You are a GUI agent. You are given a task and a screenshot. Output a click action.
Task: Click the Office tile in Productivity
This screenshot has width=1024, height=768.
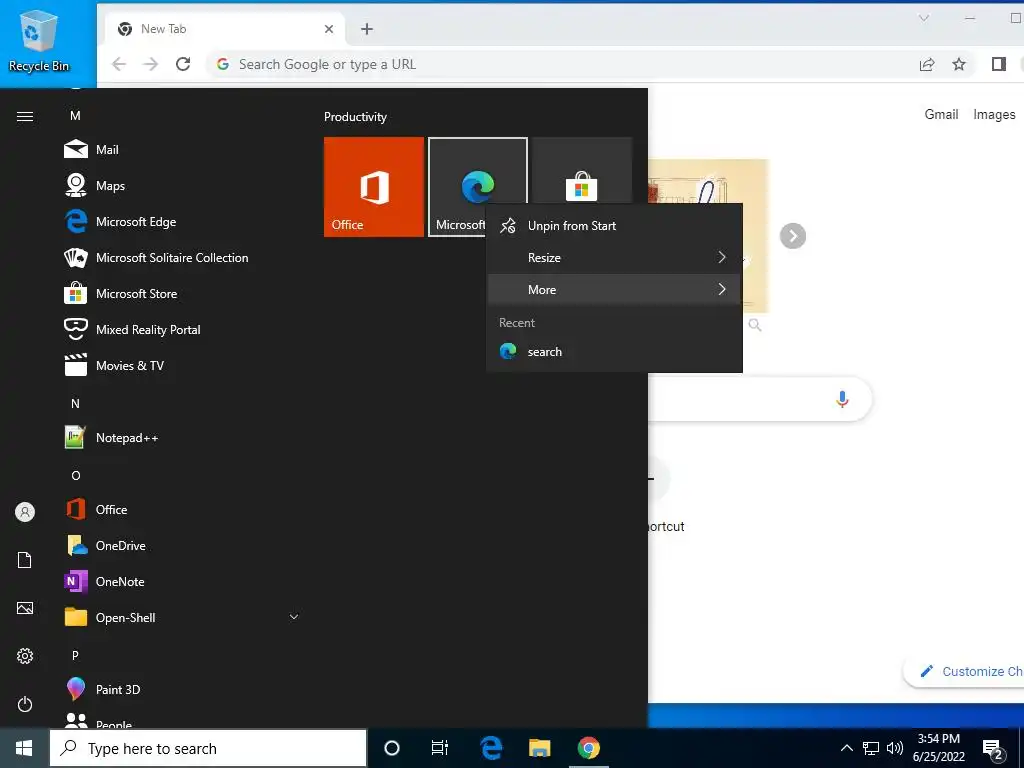coord(374,187)
